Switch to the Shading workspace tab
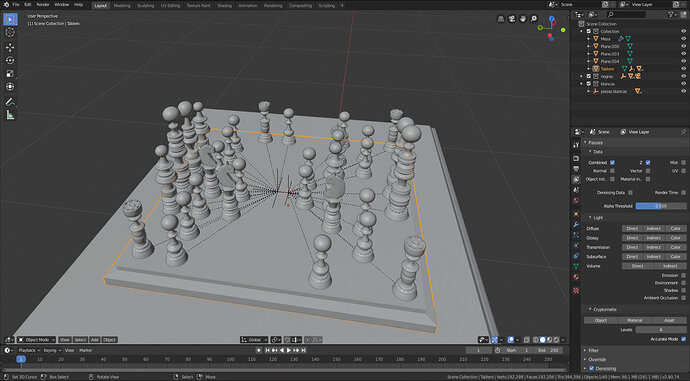 (224, 6)
